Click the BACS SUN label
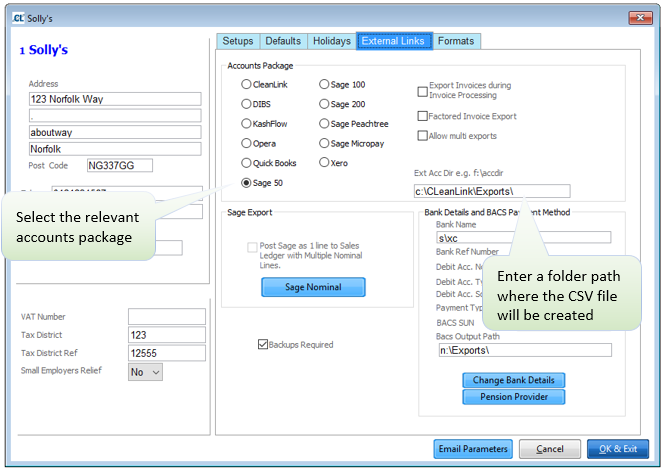 [455, 323]
